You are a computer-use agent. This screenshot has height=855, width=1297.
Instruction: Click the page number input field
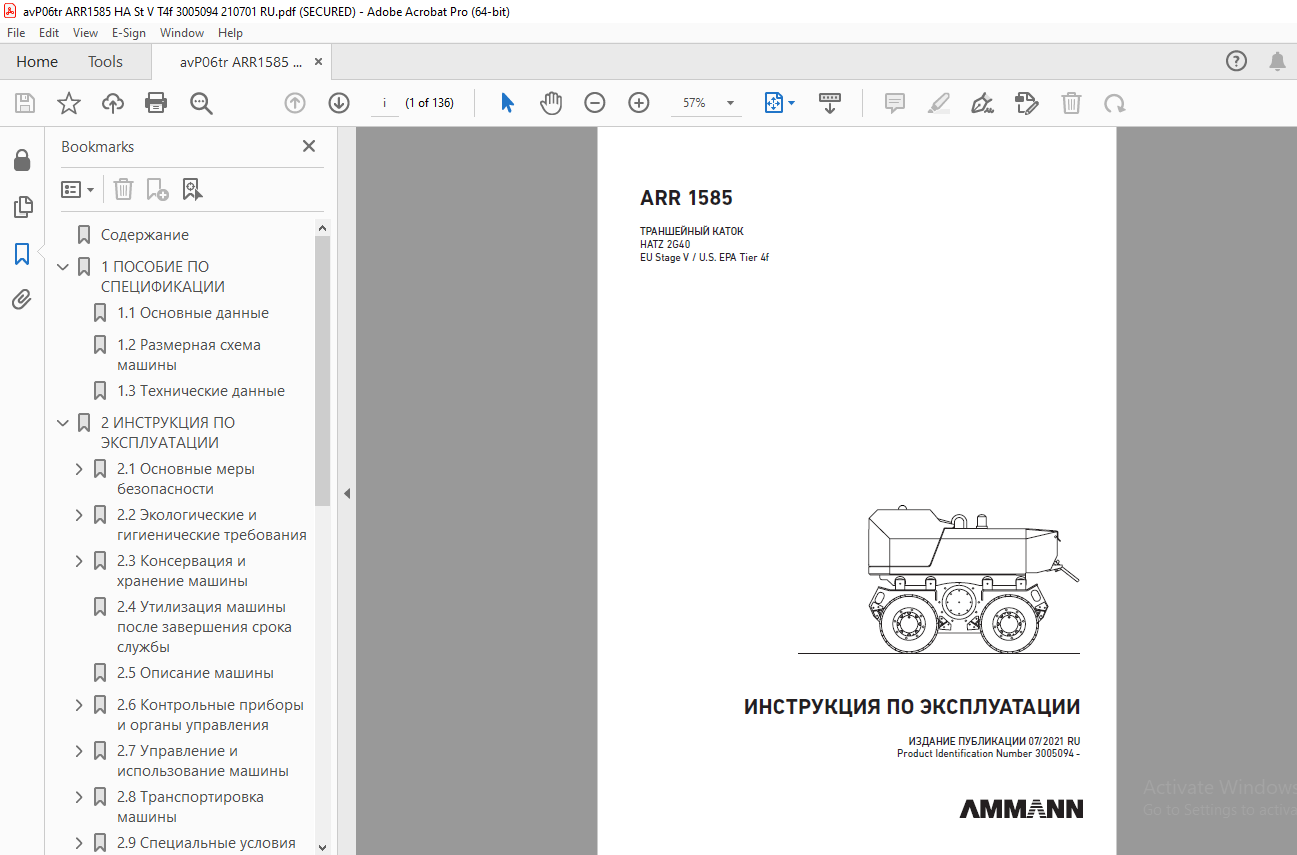[384, 103]
